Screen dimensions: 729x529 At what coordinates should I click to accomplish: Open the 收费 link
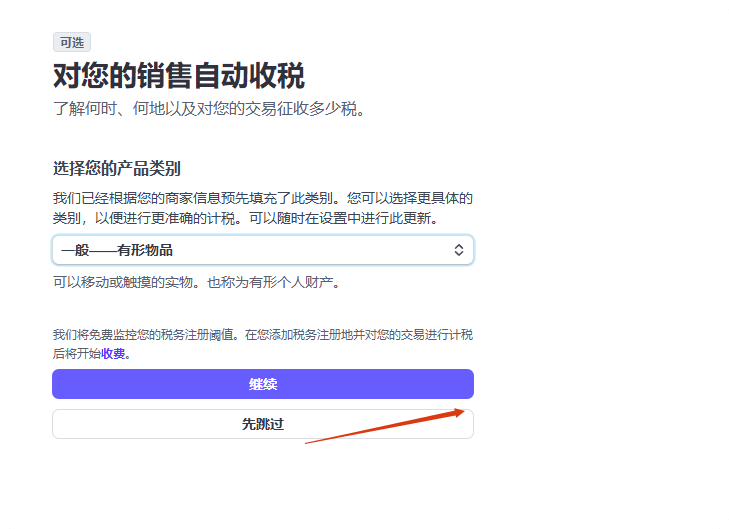tap(113, 353)
